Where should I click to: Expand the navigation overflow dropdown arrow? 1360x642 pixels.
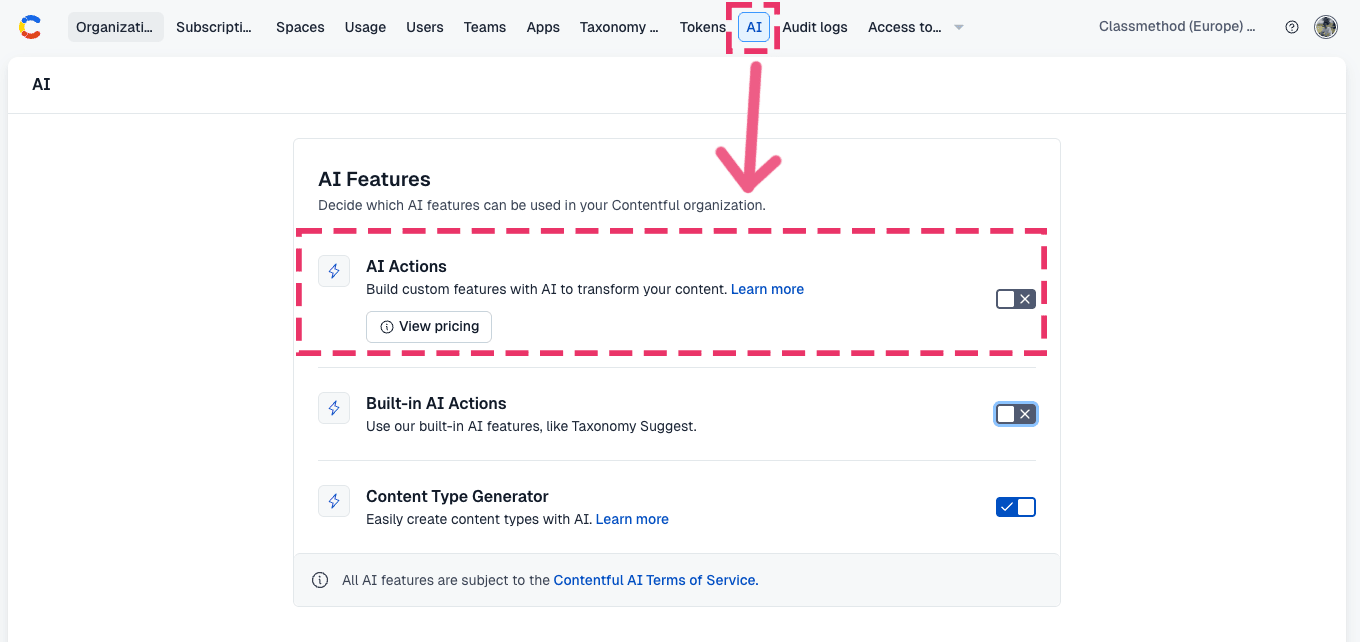point(959,27)
